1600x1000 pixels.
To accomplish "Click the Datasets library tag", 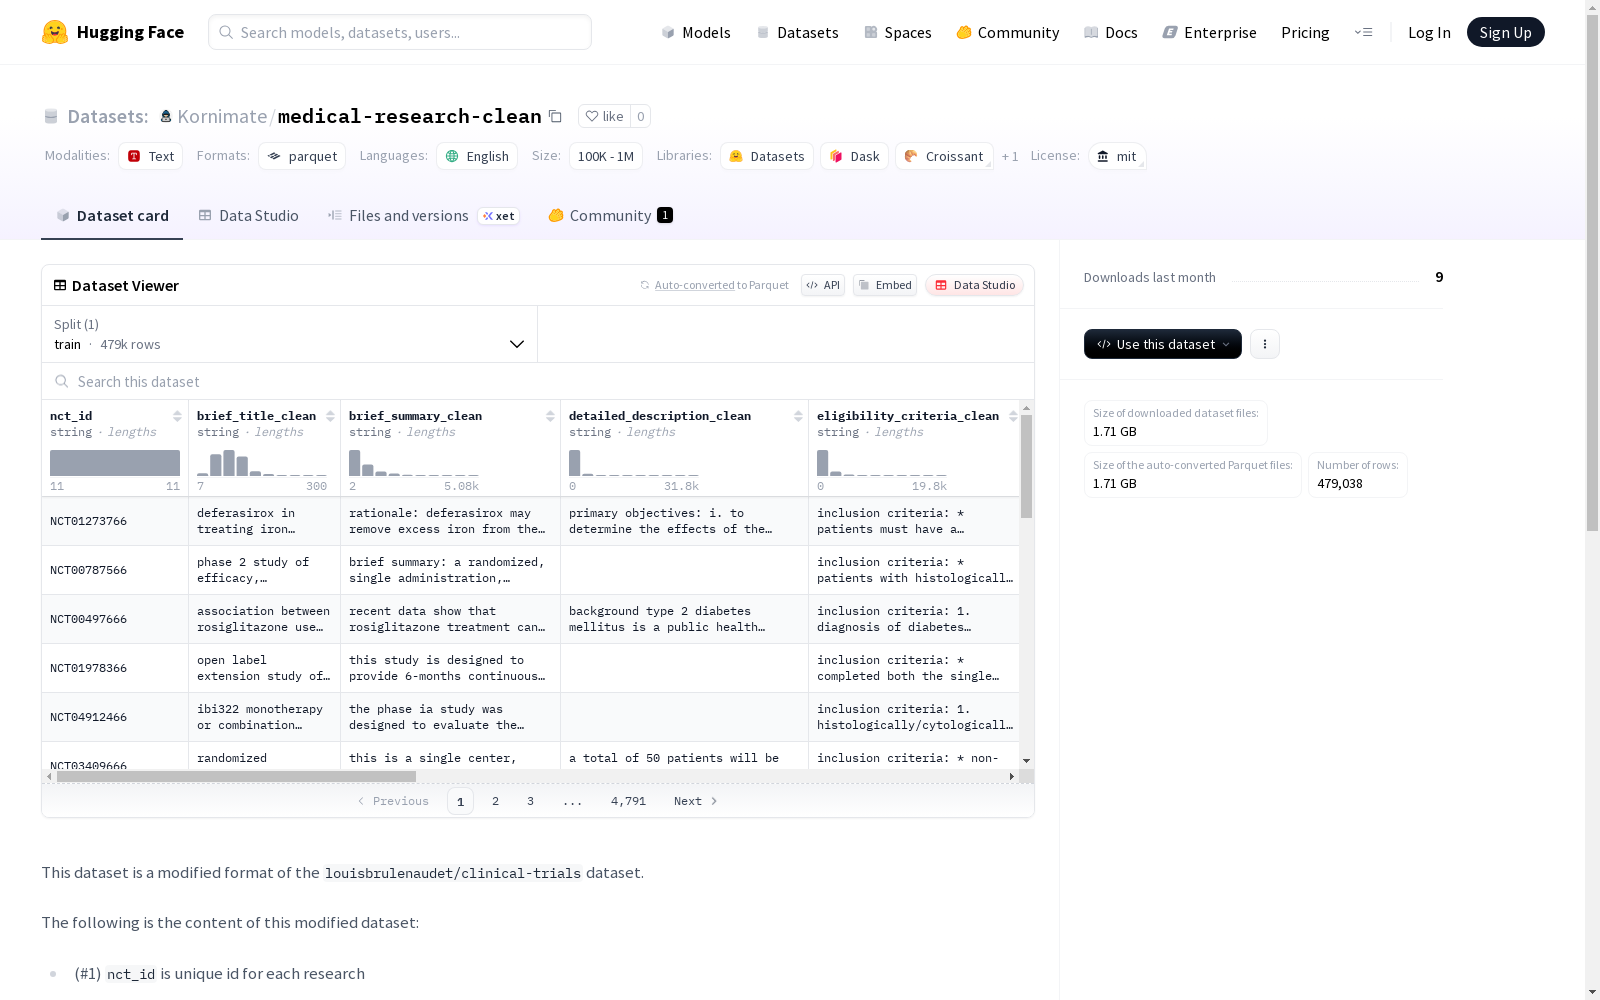I will 767,156.
